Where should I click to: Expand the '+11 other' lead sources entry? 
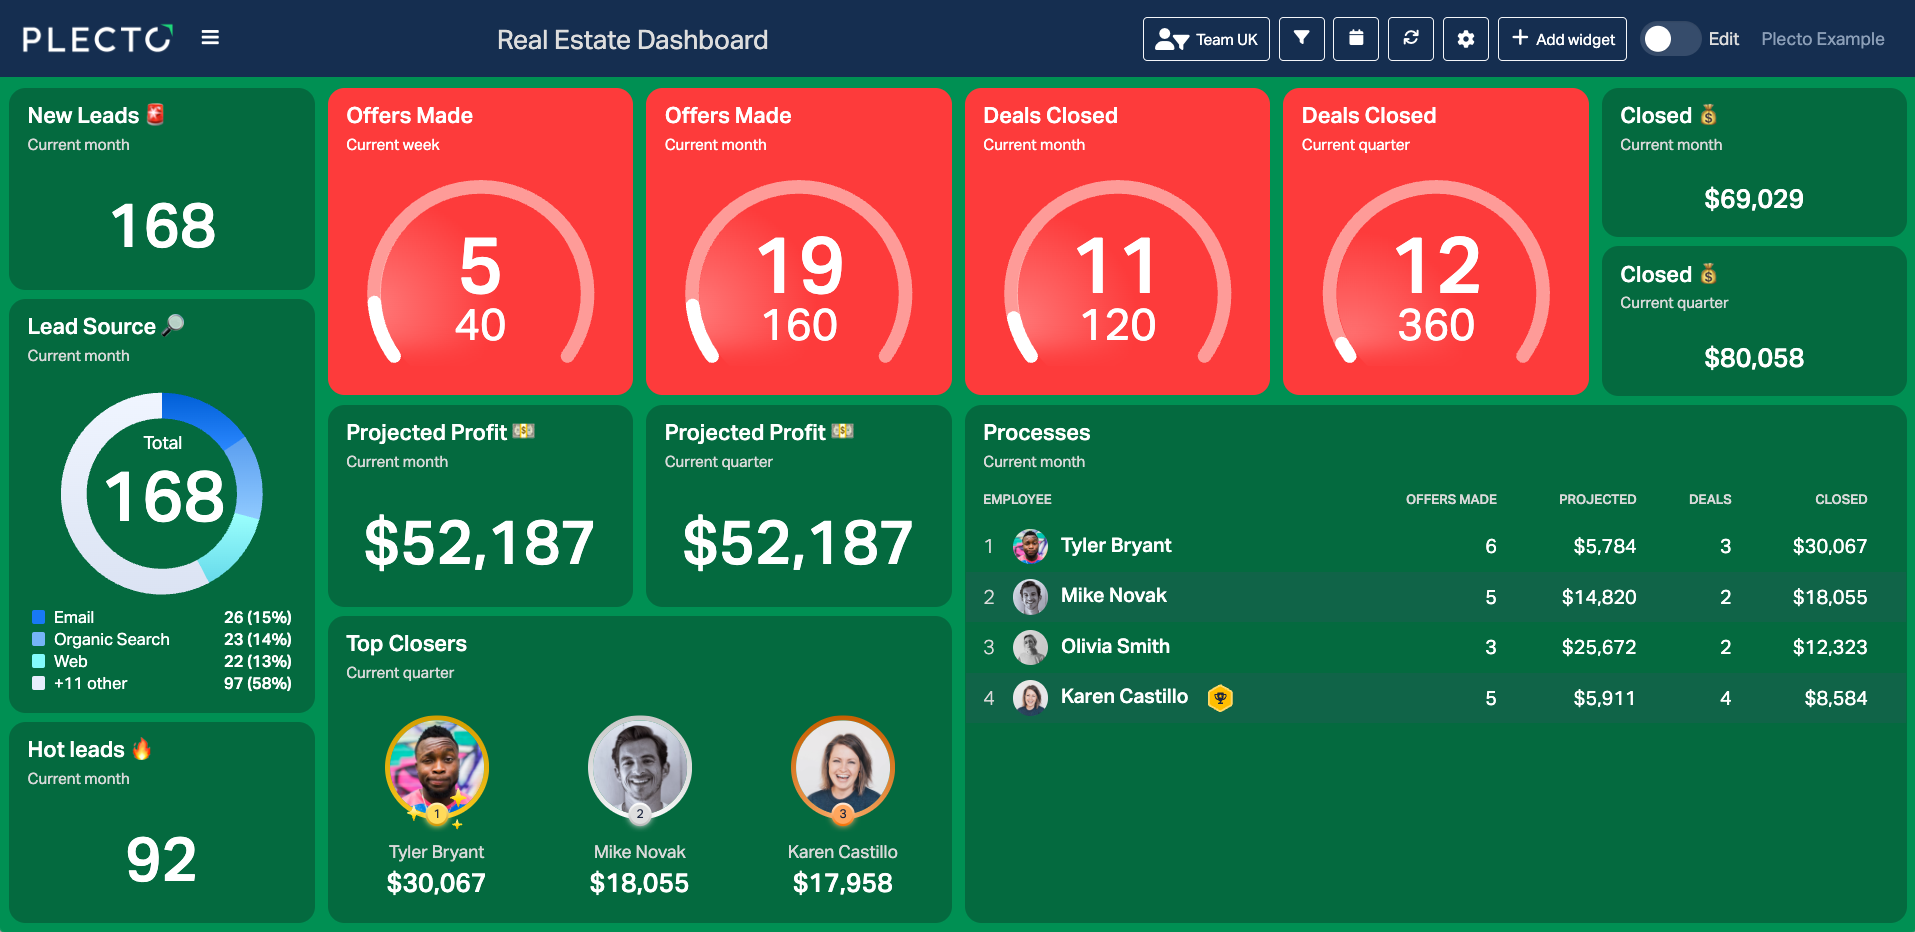click(x=90, y=684)
